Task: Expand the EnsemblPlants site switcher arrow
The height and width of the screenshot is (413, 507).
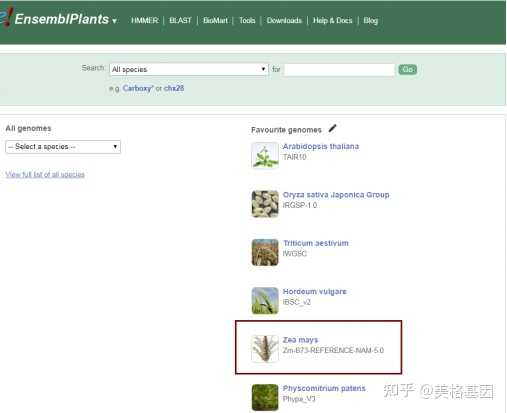Action: [114, 21]
